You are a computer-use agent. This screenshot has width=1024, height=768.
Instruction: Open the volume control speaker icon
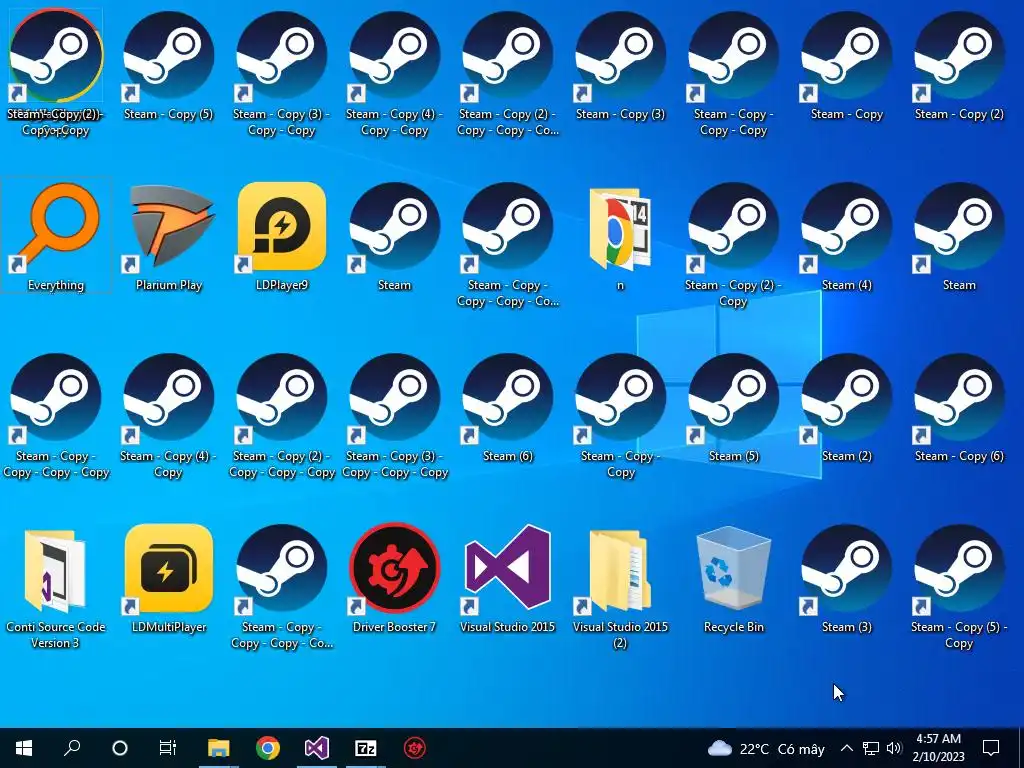[894, 748]
